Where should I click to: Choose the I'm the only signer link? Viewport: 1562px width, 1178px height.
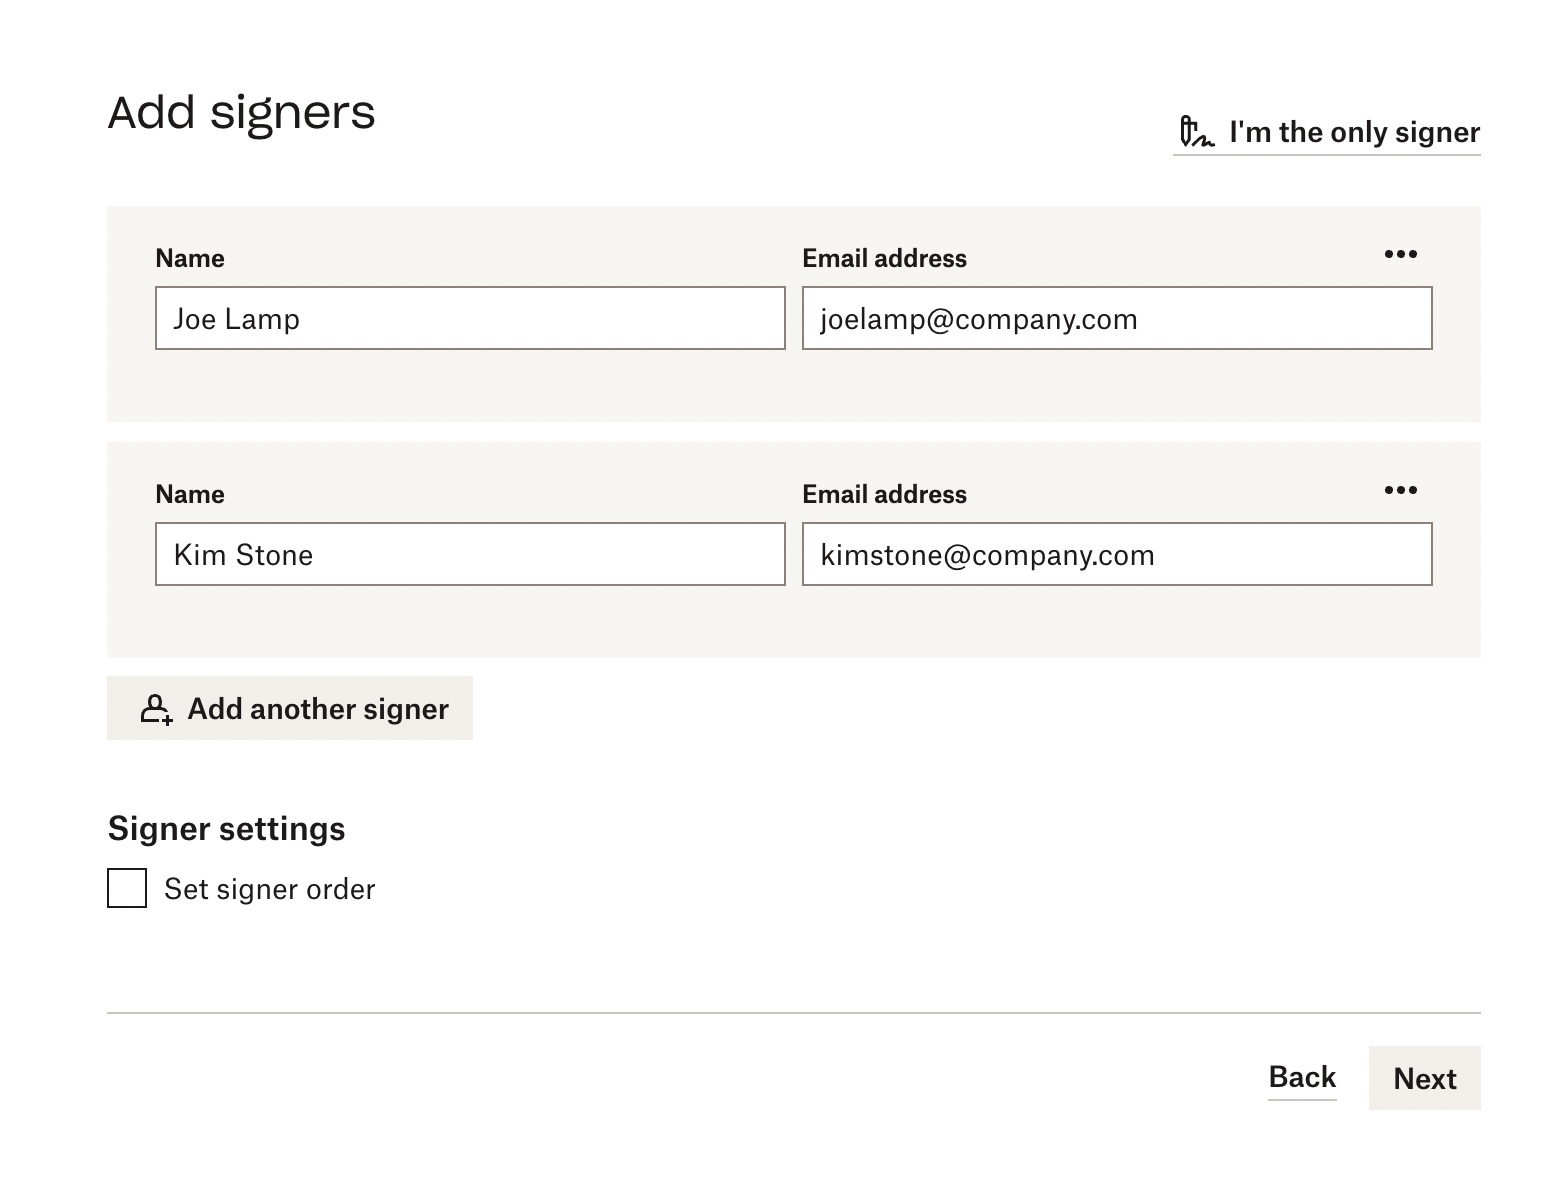[x=1353, y=132]
